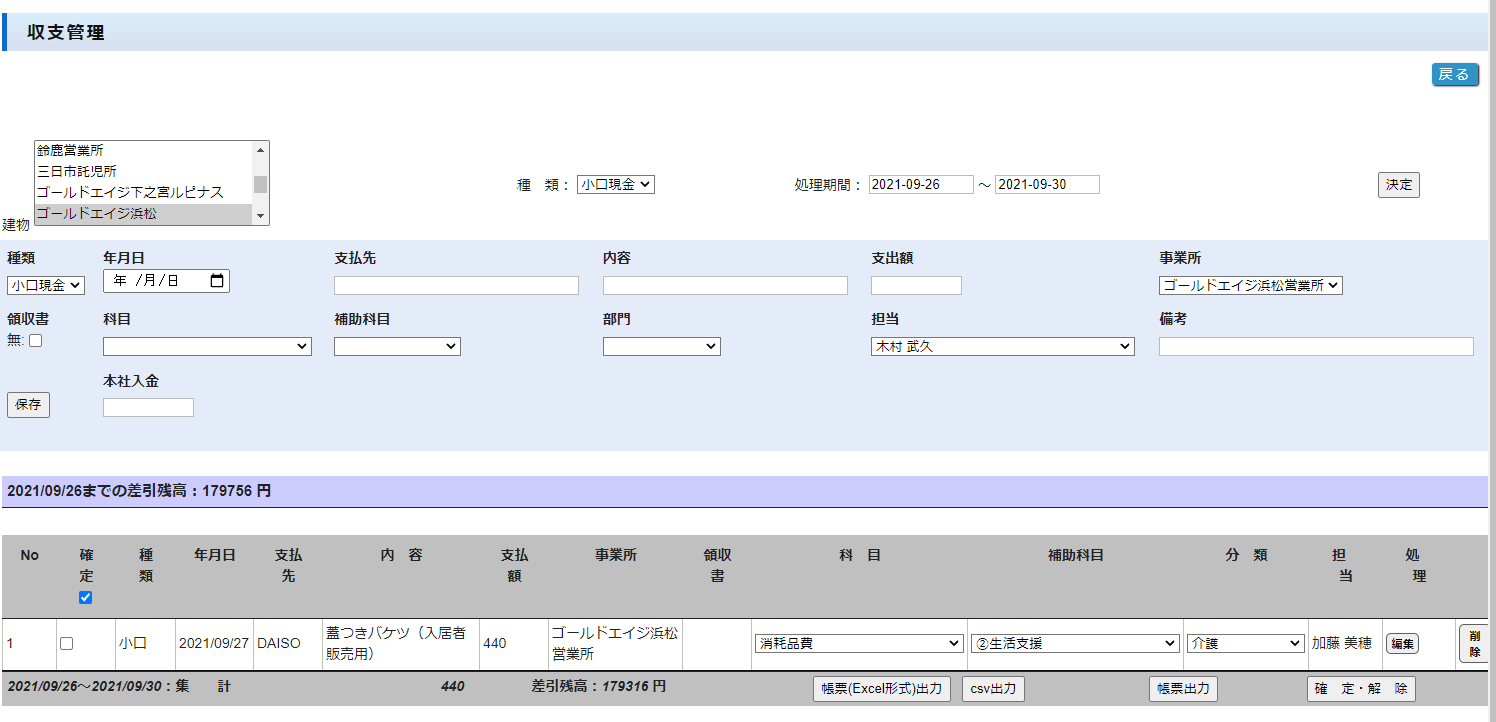Viewport: 1496px width, 722px height.
Task: Click the 支払先 input field
Action: [x=456, y=286]
